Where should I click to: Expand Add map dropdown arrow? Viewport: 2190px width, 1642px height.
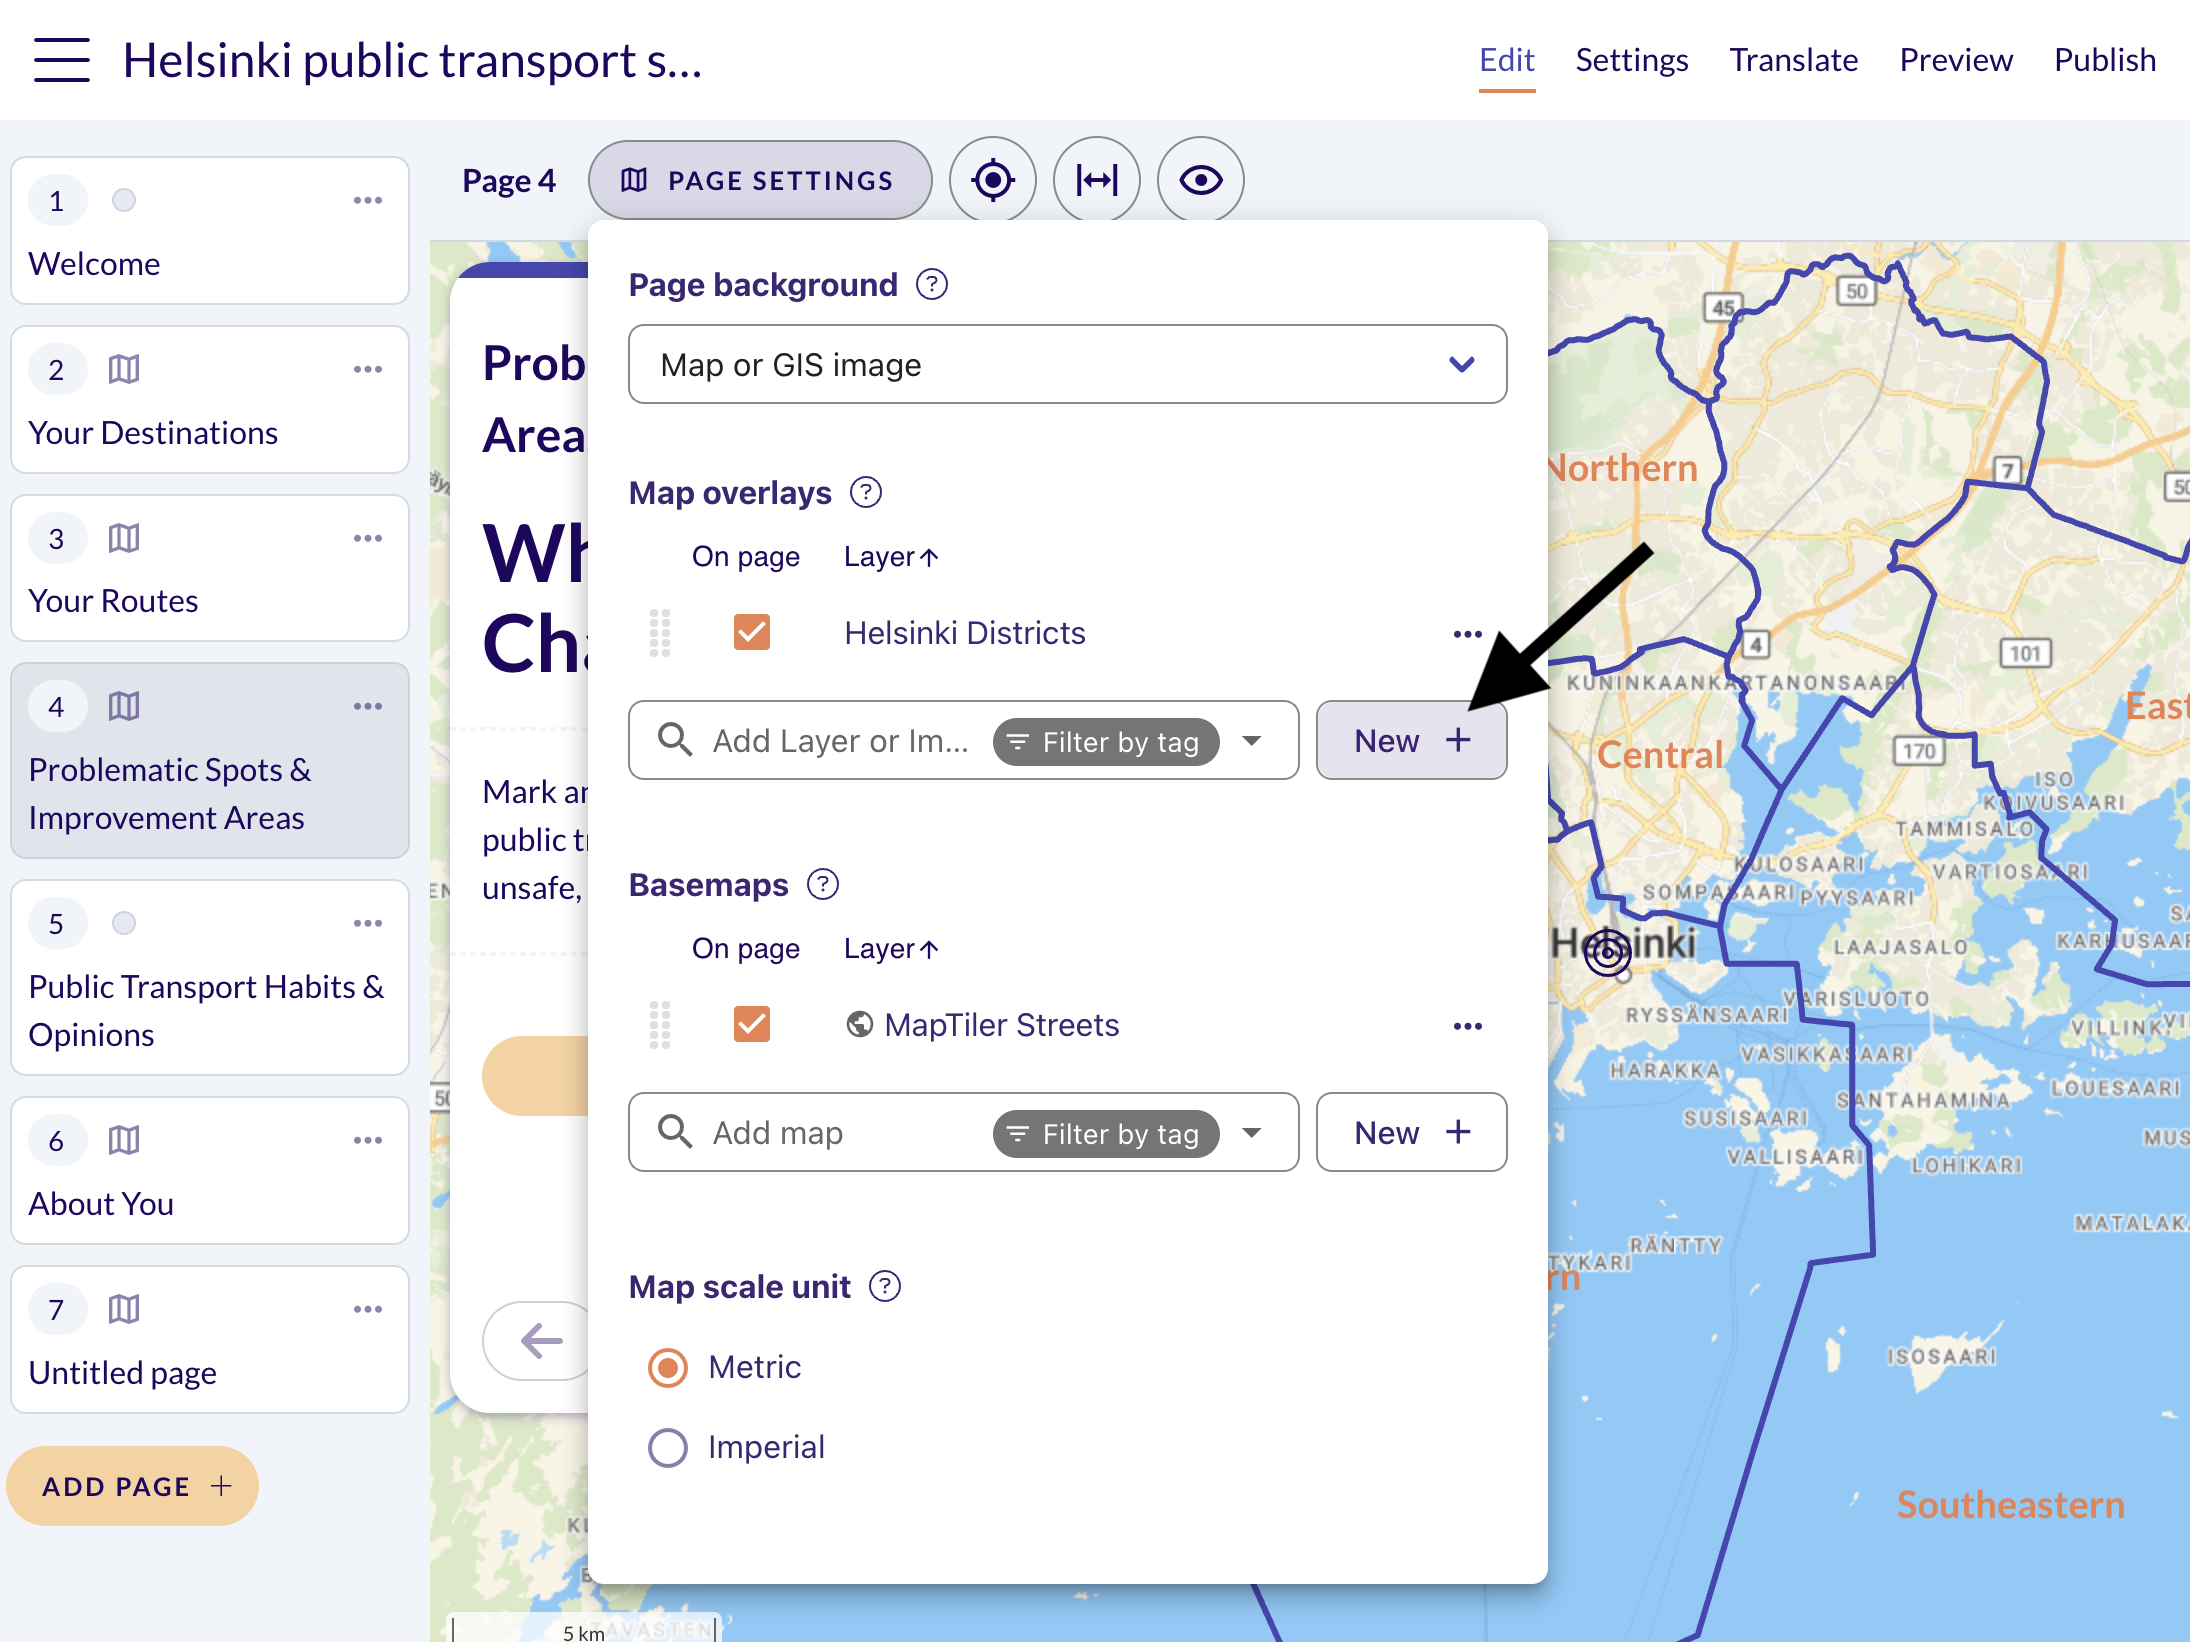point(1251,1133)
